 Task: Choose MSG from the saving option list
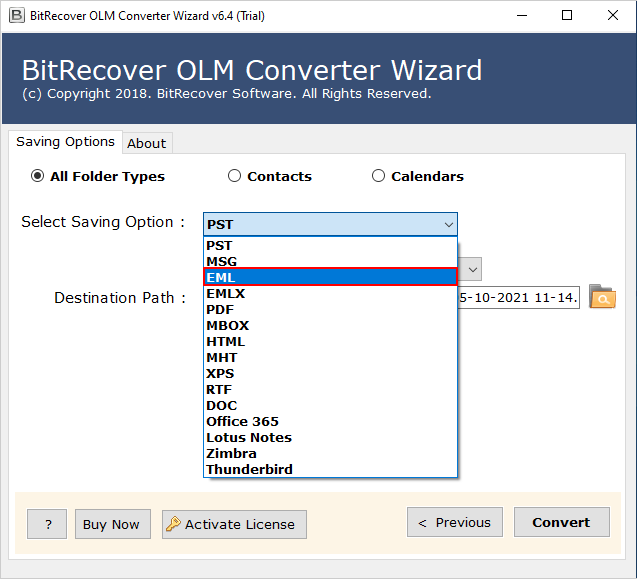pyautogui.click(x=330, y=261)
